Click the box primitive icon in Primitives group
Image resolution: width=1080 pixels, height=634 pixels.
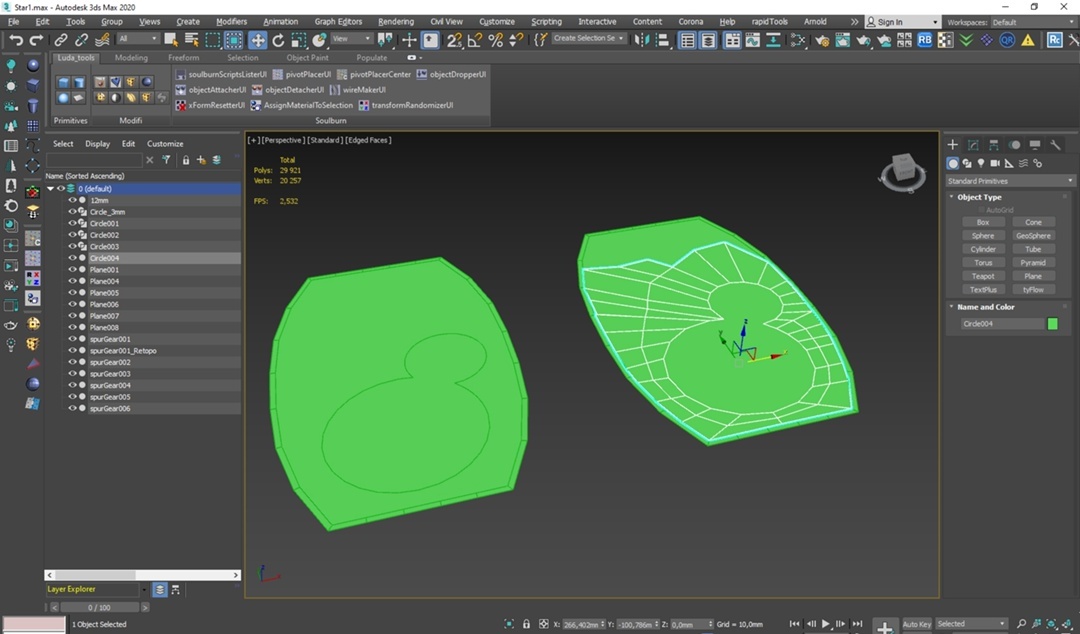63,83
